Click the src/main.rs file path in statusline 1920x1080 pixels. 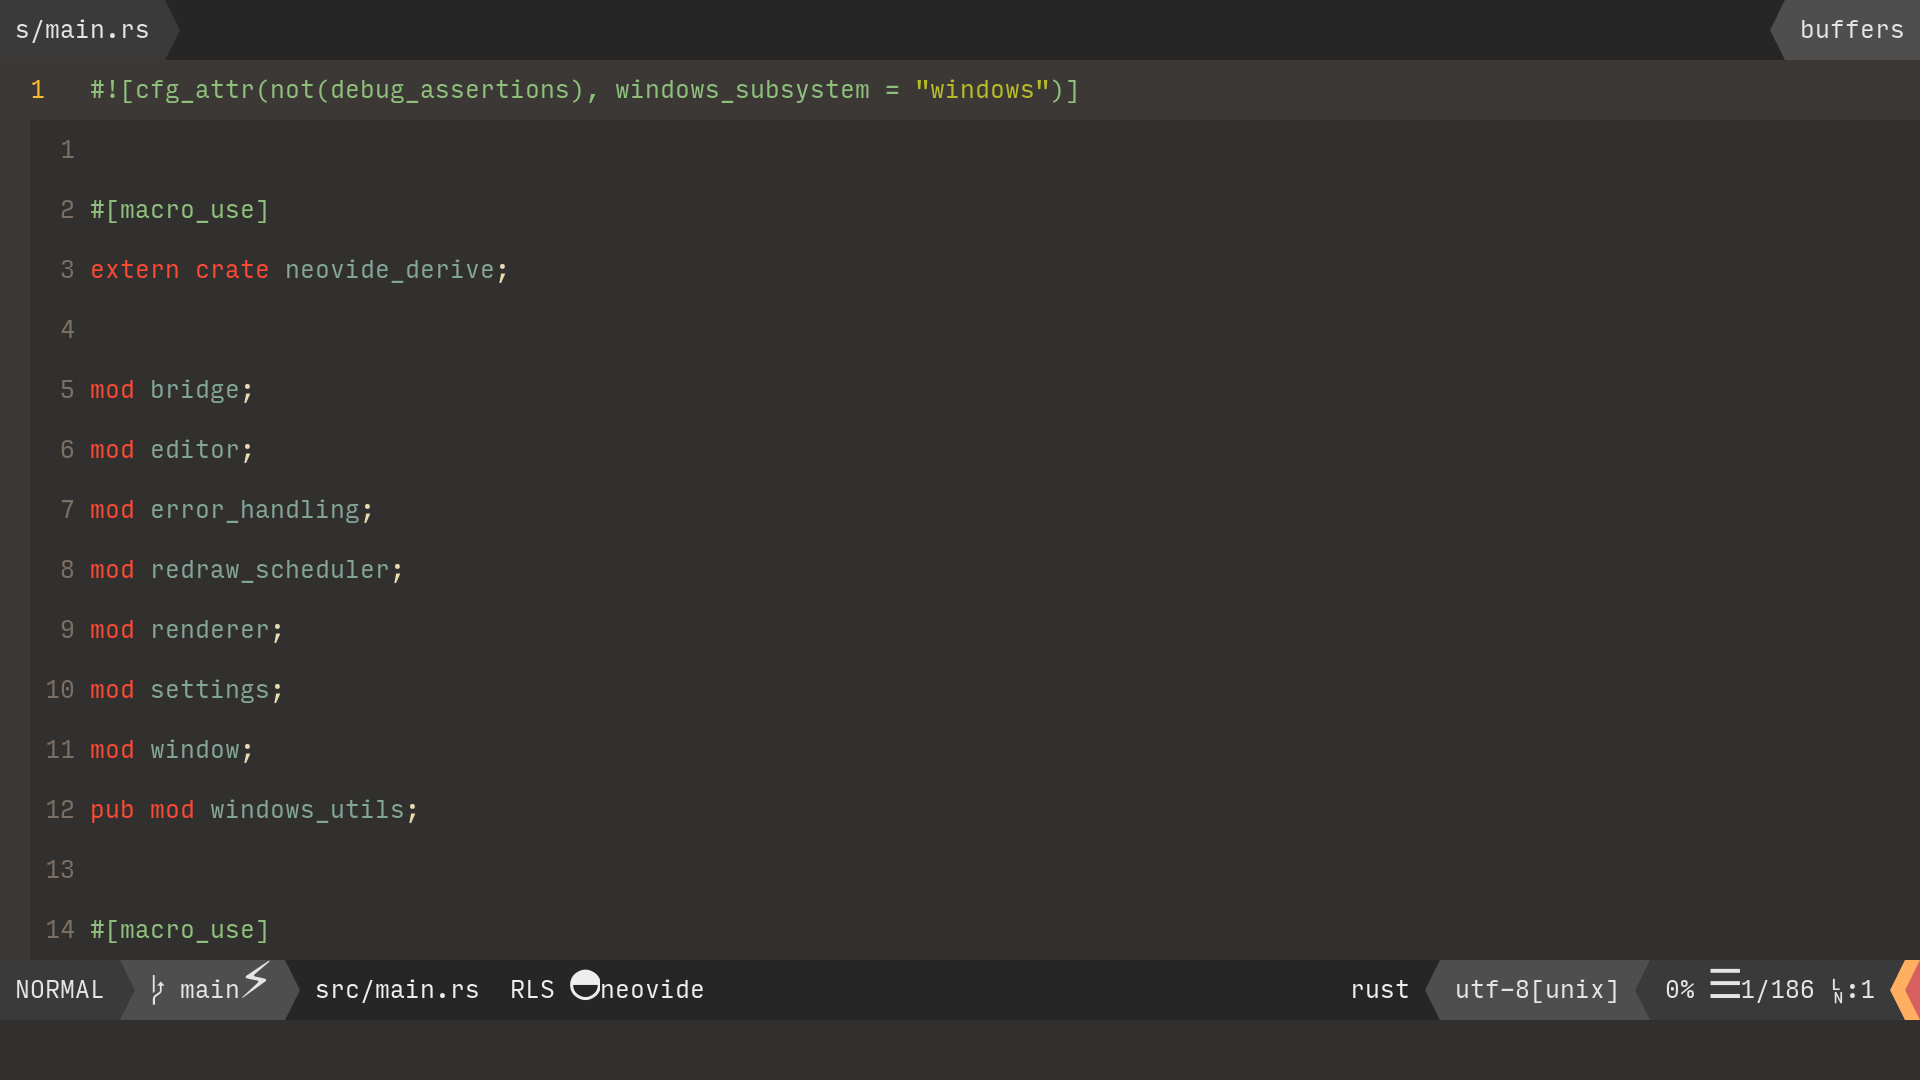coord(397,990)
